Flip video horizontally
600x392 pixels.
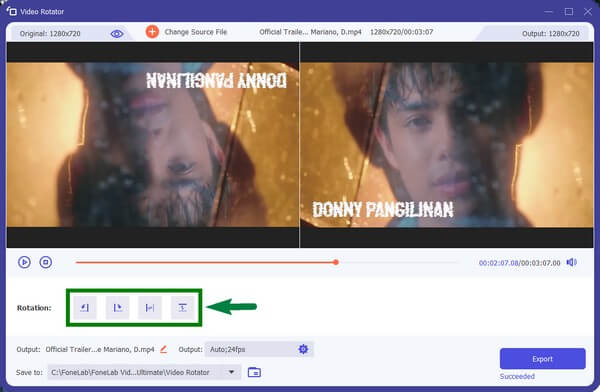coord(150,307)
